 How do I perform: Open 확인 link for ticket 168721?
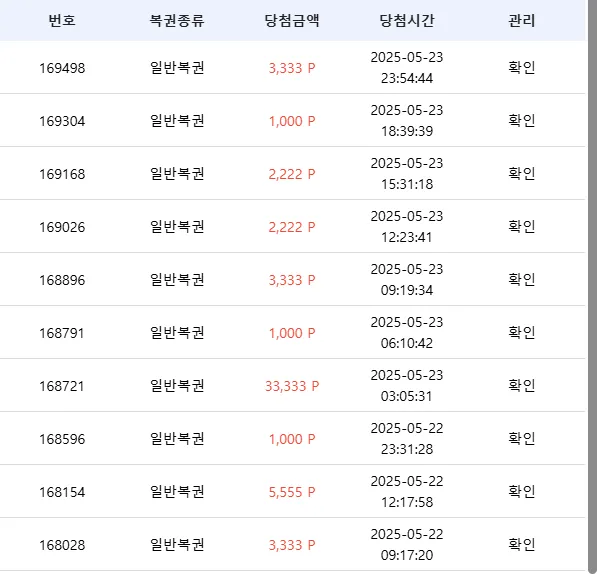point(522,385)
